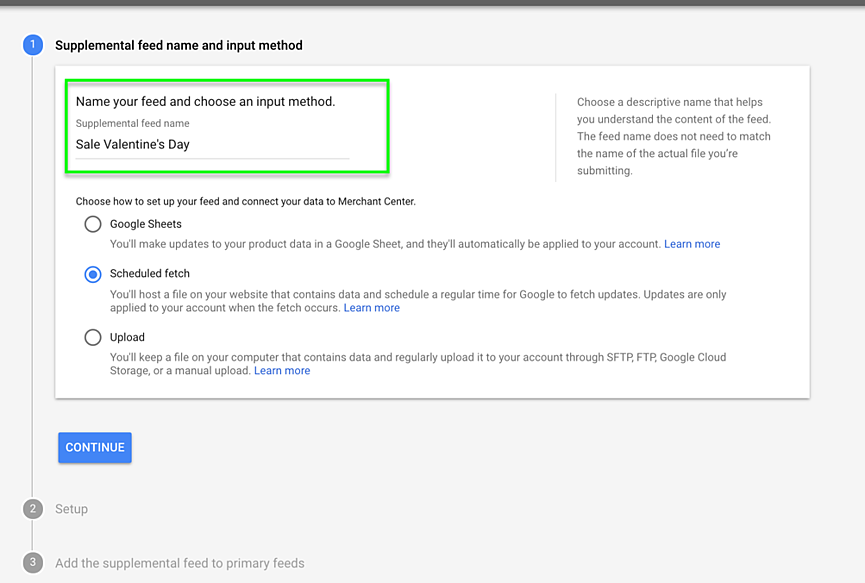This screenshot has height=583, width=865.
Task: Expand the Setup step
Action: [x=71, y=509]
